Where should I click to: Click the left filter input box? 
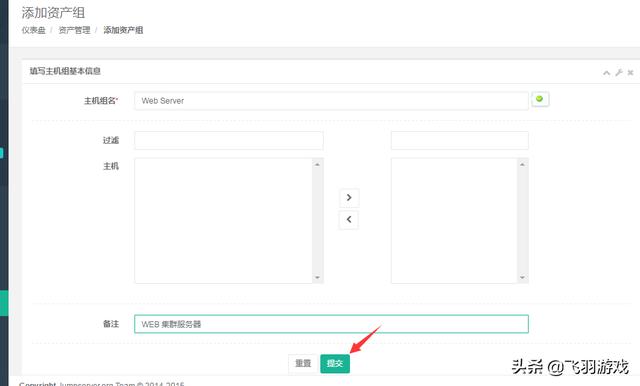pyautogui.click(x=229, y=140)
